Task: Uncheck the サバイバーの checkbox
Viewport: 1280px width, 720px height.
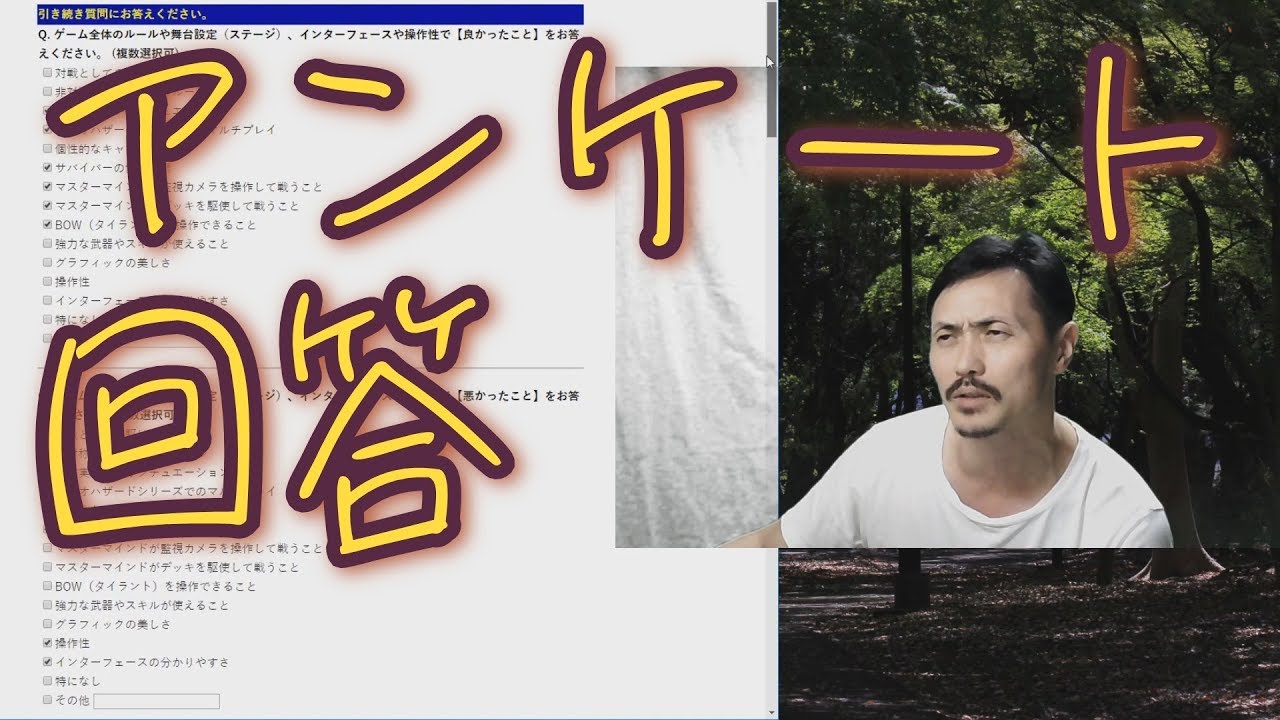Action: [x=47, y=168]
